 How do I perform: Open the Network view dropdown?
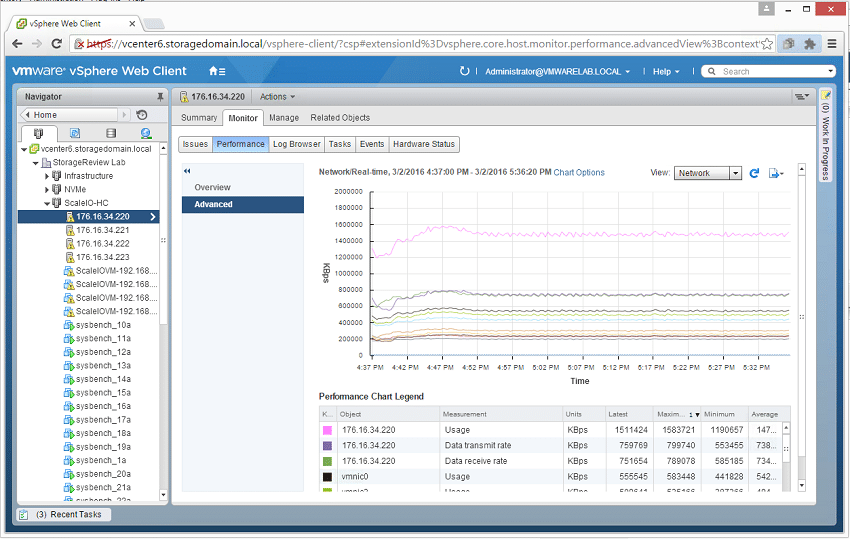click(x=735, y=173)
